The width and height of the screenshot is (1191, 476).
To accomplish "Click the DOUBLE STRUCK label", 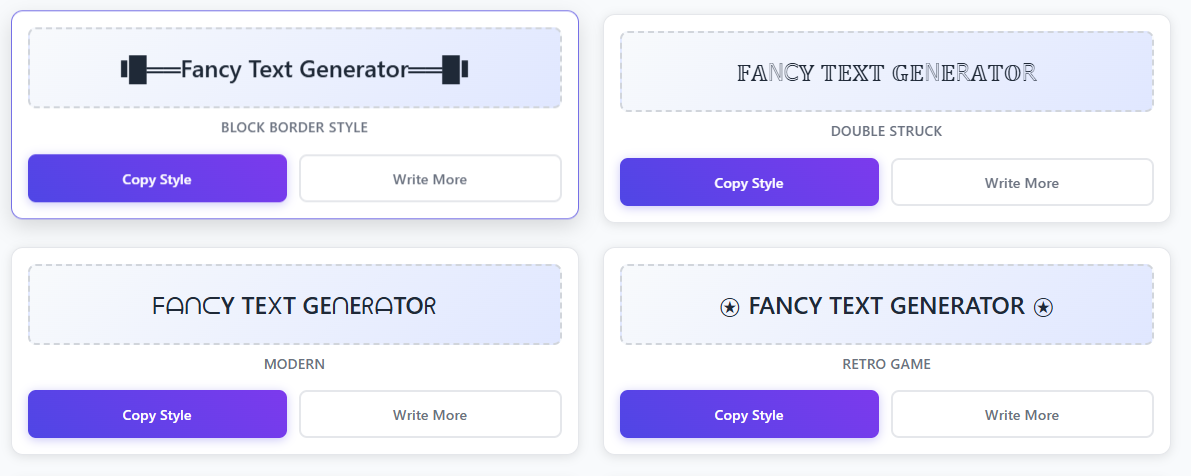I will (x=886, y=131).
